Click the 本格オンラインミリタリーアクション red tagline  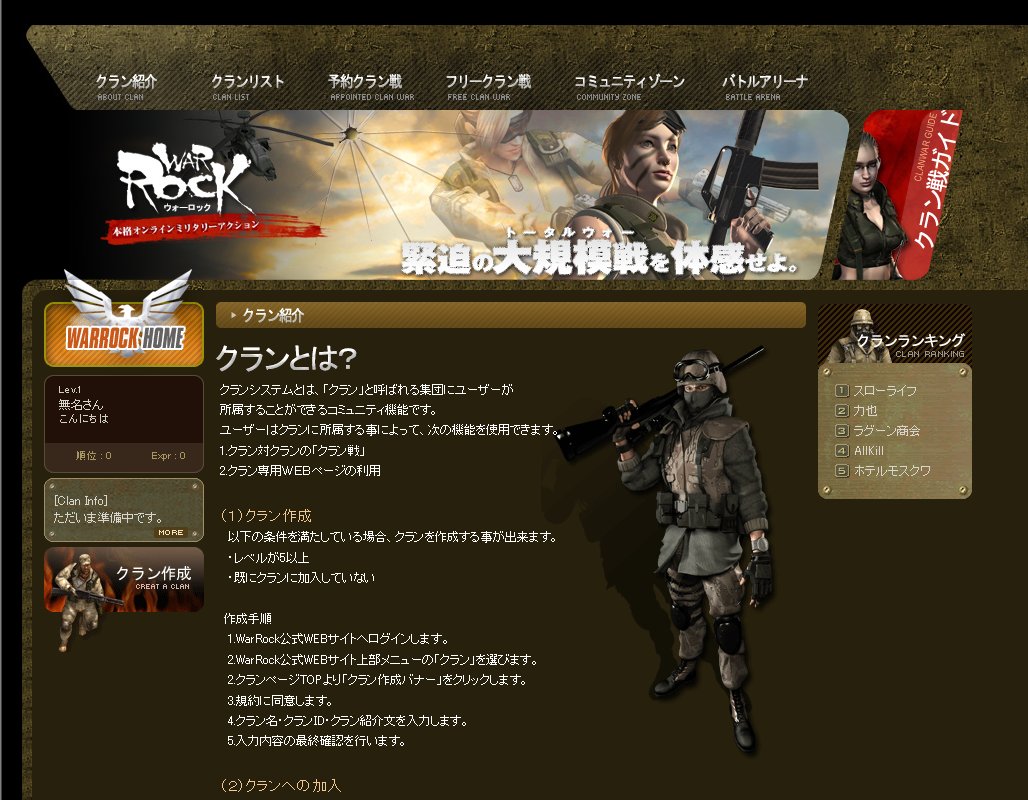pos(186,229)
